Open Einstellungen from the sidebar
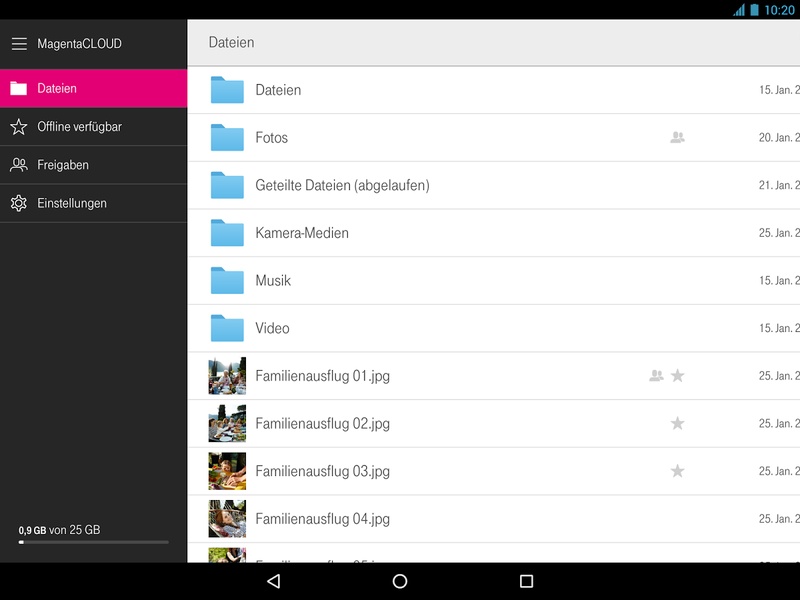The height and width of the screenshot is (600, 800). [93, 203]
